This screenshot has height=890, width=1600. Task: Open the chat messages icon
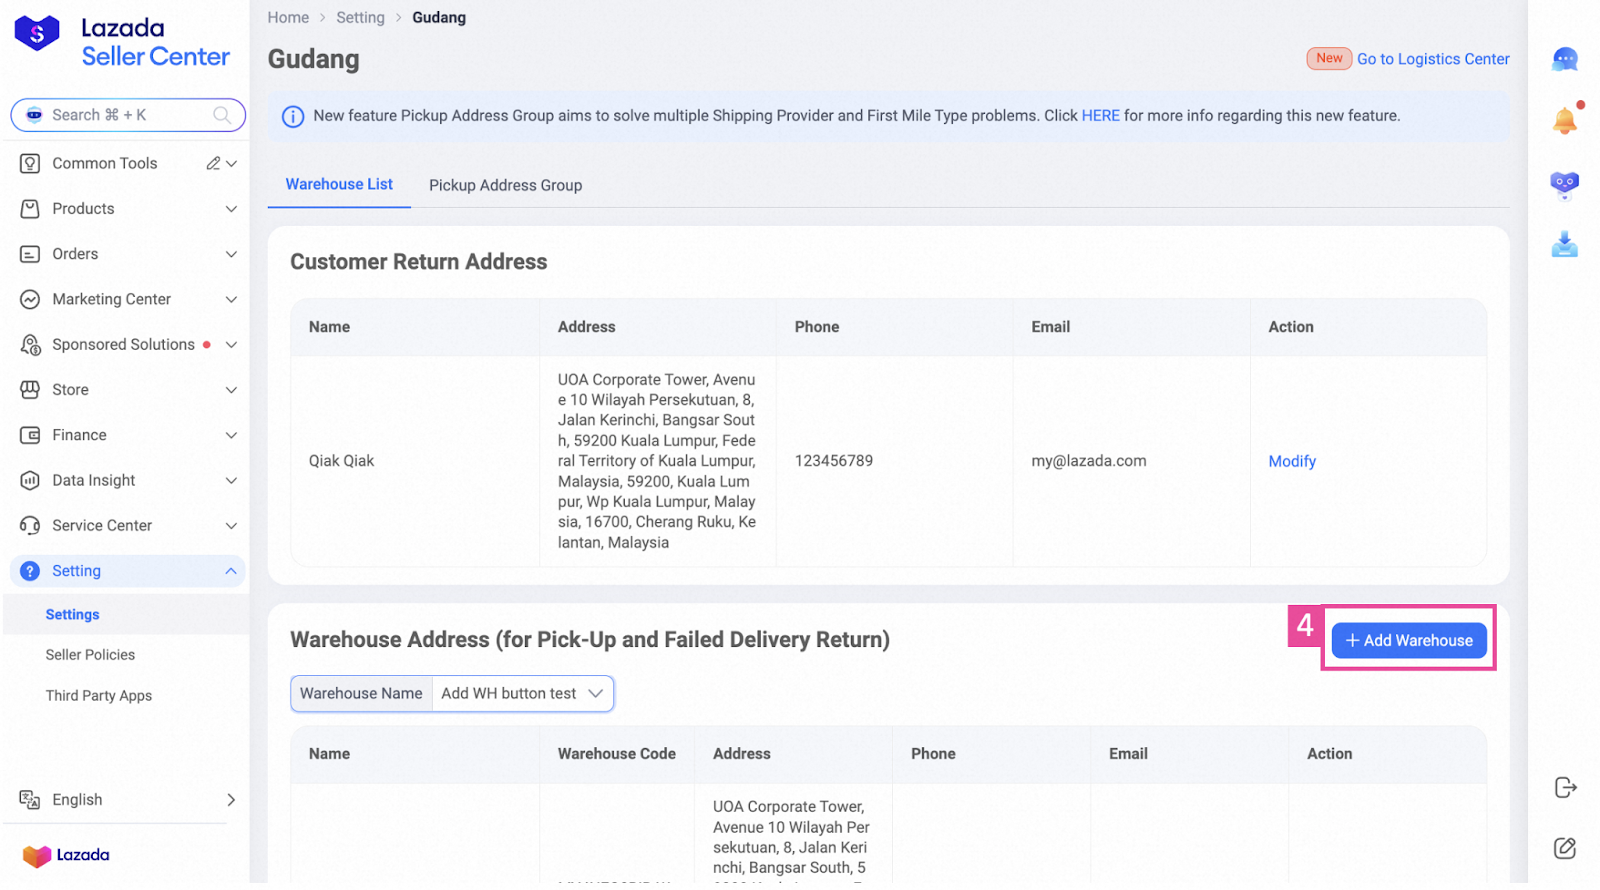click(1564, 60)
